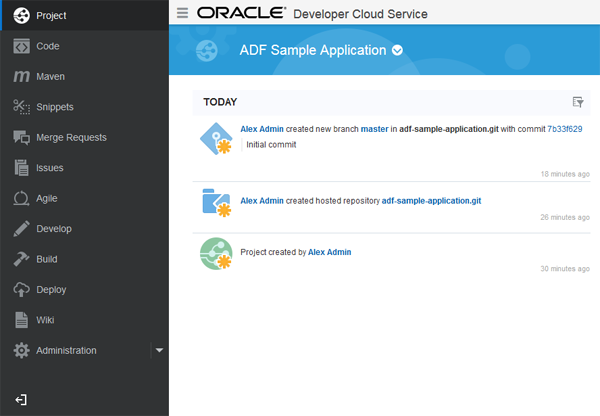This screenshot has width=600, height=416.
Task: Expand the Administration submenu arrow
Action: [x=159, y=350]
